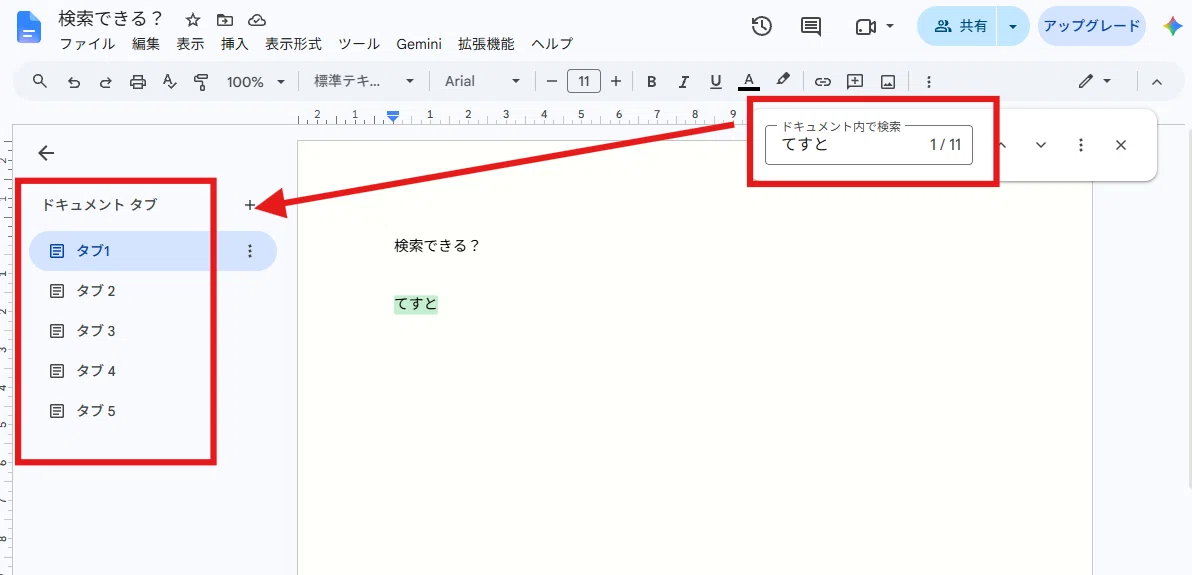Activate the paint format tool

(x=201, y=81)
